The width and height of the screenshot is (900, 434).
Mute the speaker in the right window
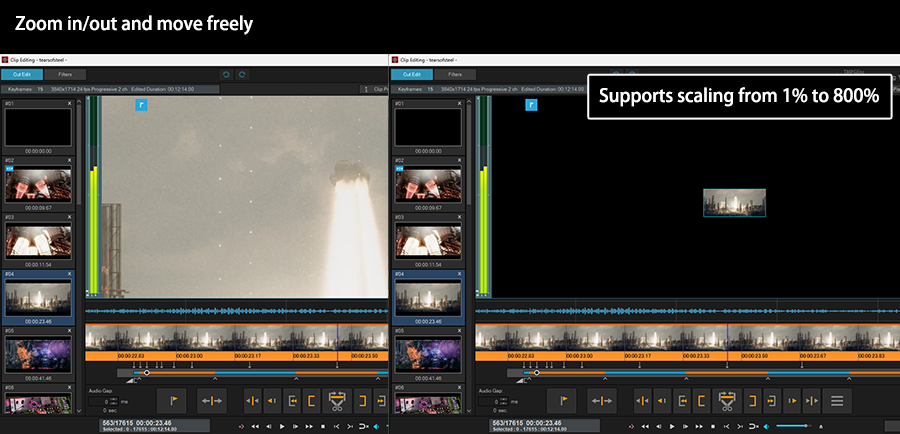click(766, 427)
